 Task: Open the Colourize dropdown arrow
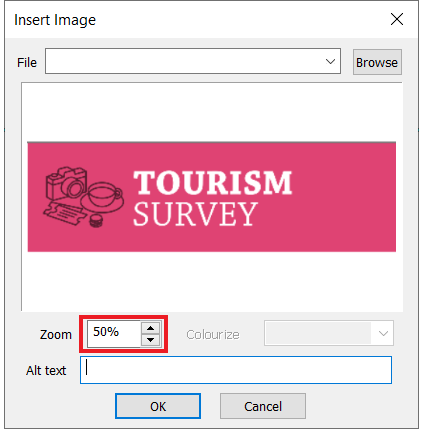[x=383, y=333]
